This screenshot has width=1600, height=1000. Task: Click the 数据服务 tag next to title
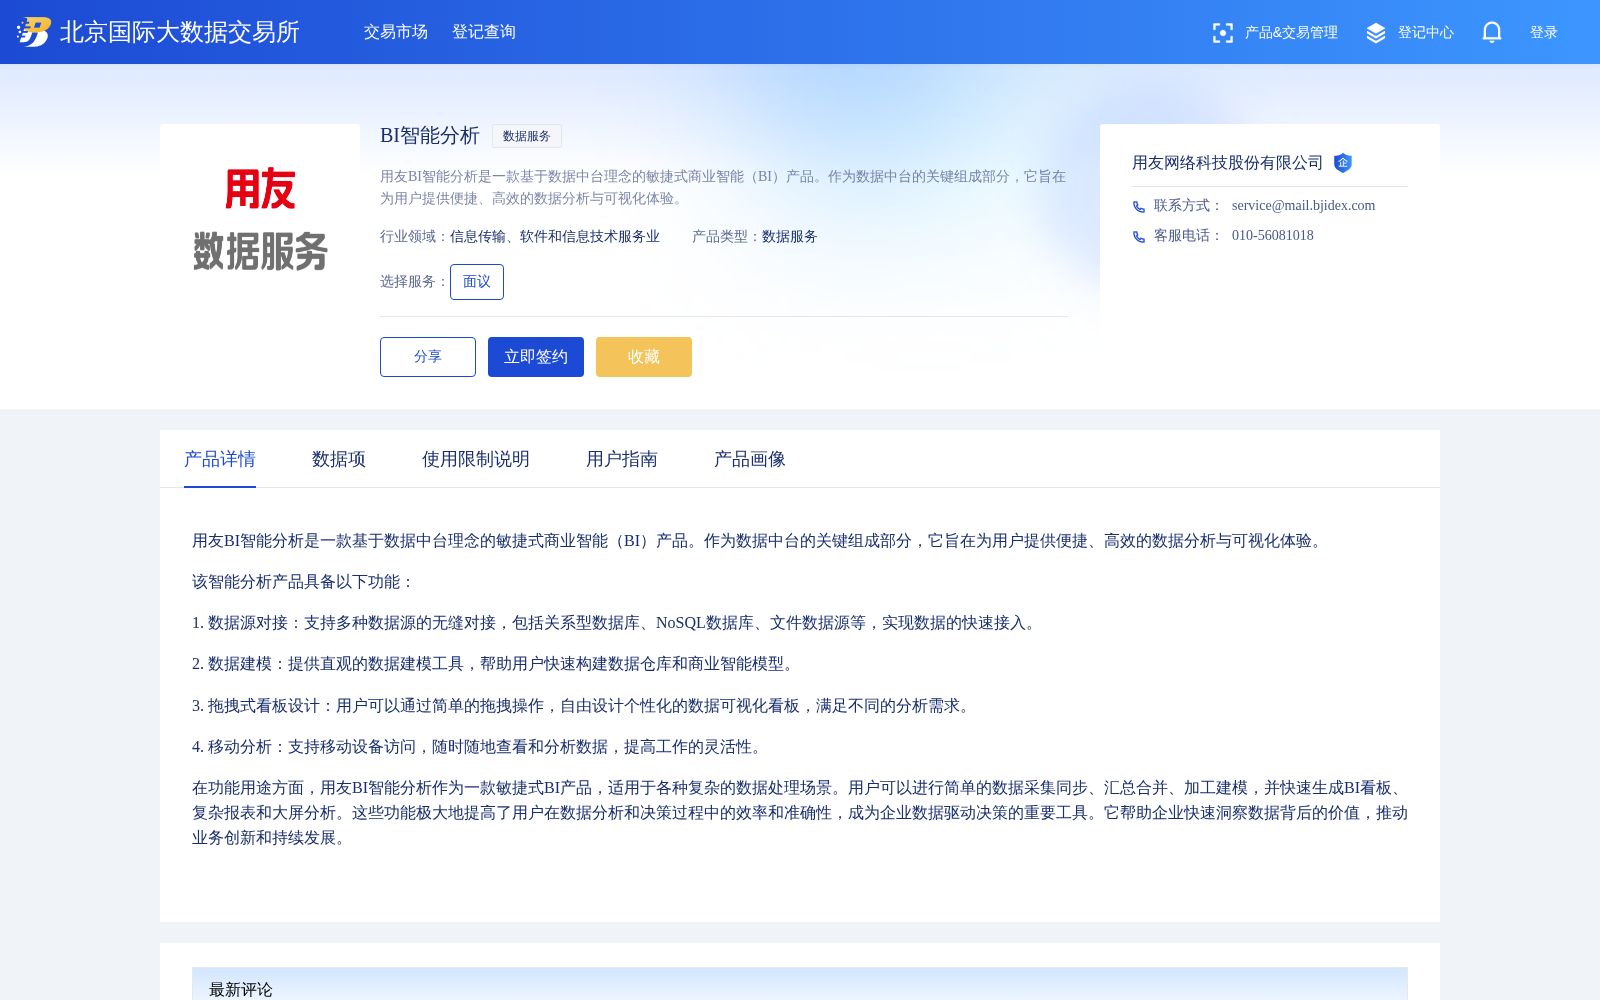(527, 136)
